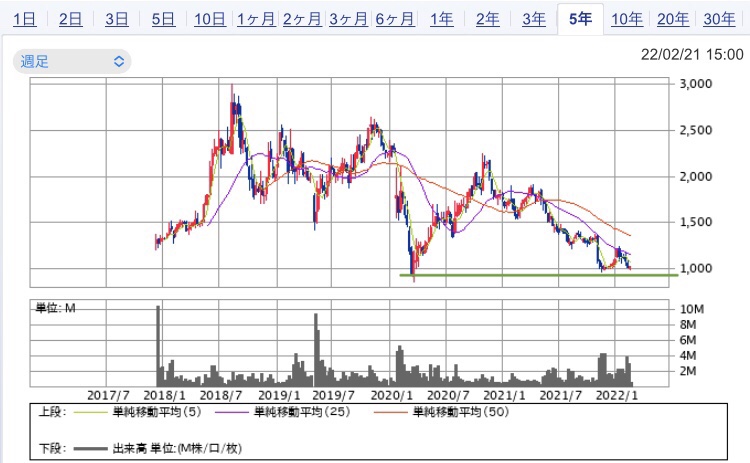Viewport: 750px width, 463px height.
Task: Click the 2018/7 date axis label
Action: tap(221, 396)
